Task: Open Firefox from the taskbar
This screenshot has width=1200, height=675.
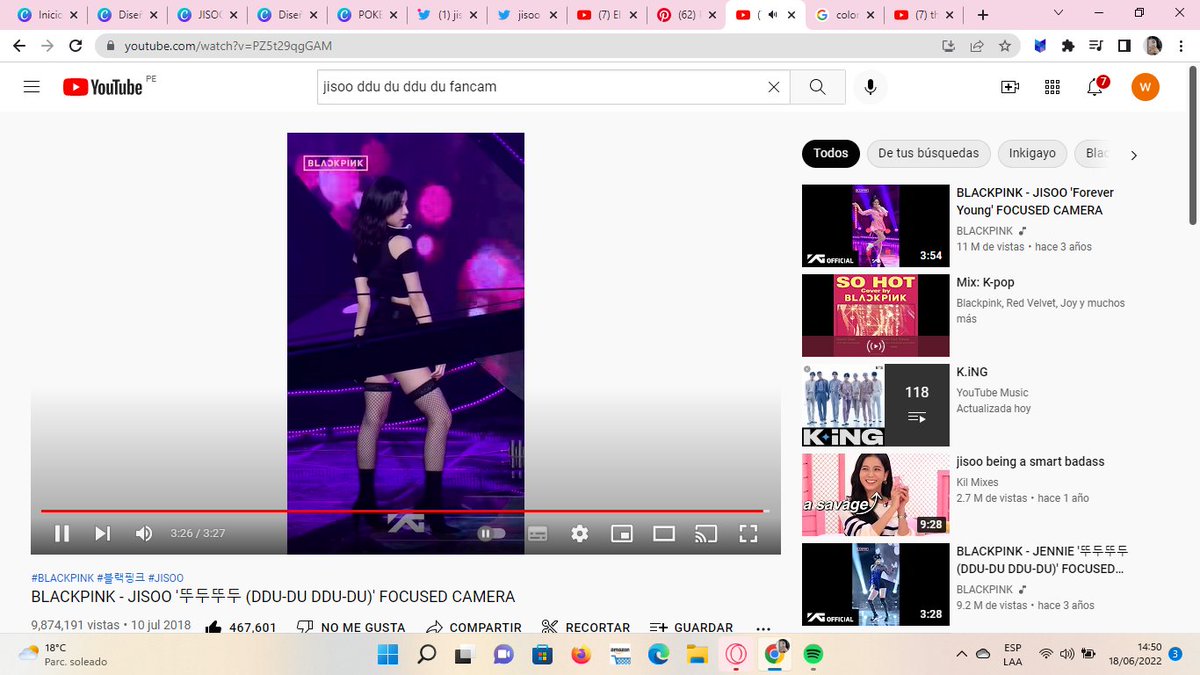Action: 580,654
